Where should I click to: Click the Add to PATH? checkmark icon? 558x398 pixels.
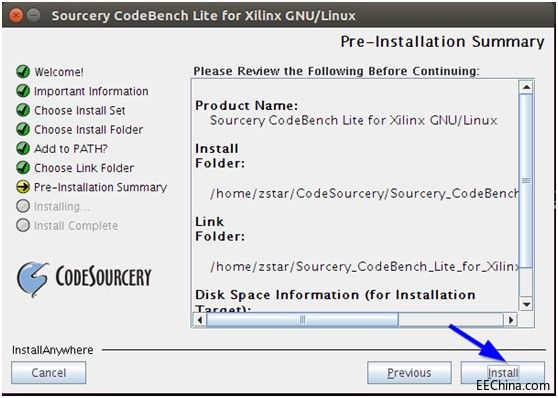pos(23,148)
